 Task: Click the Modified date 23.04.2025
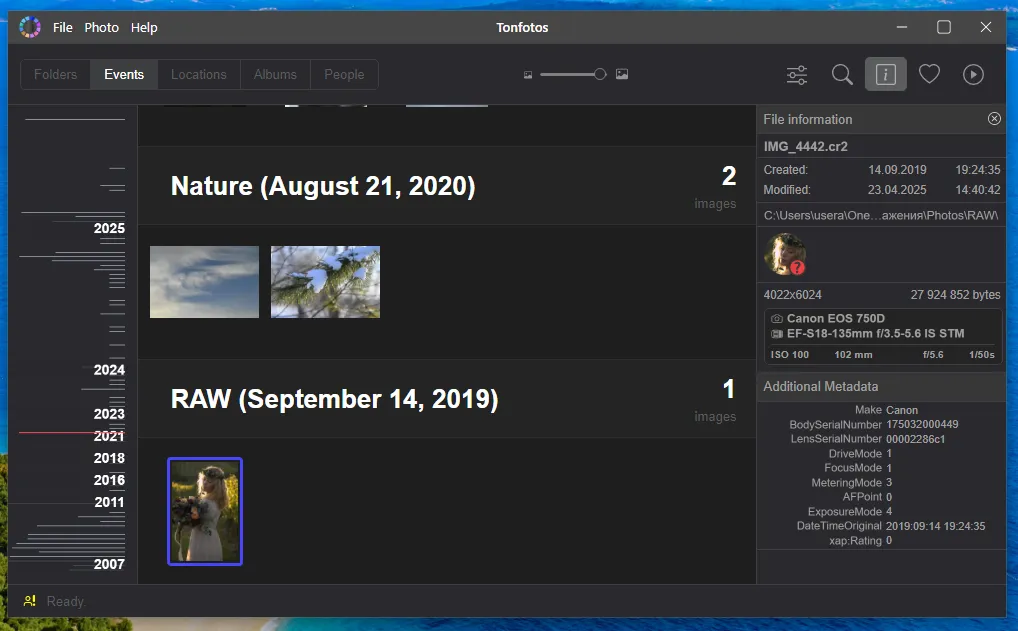897,190
